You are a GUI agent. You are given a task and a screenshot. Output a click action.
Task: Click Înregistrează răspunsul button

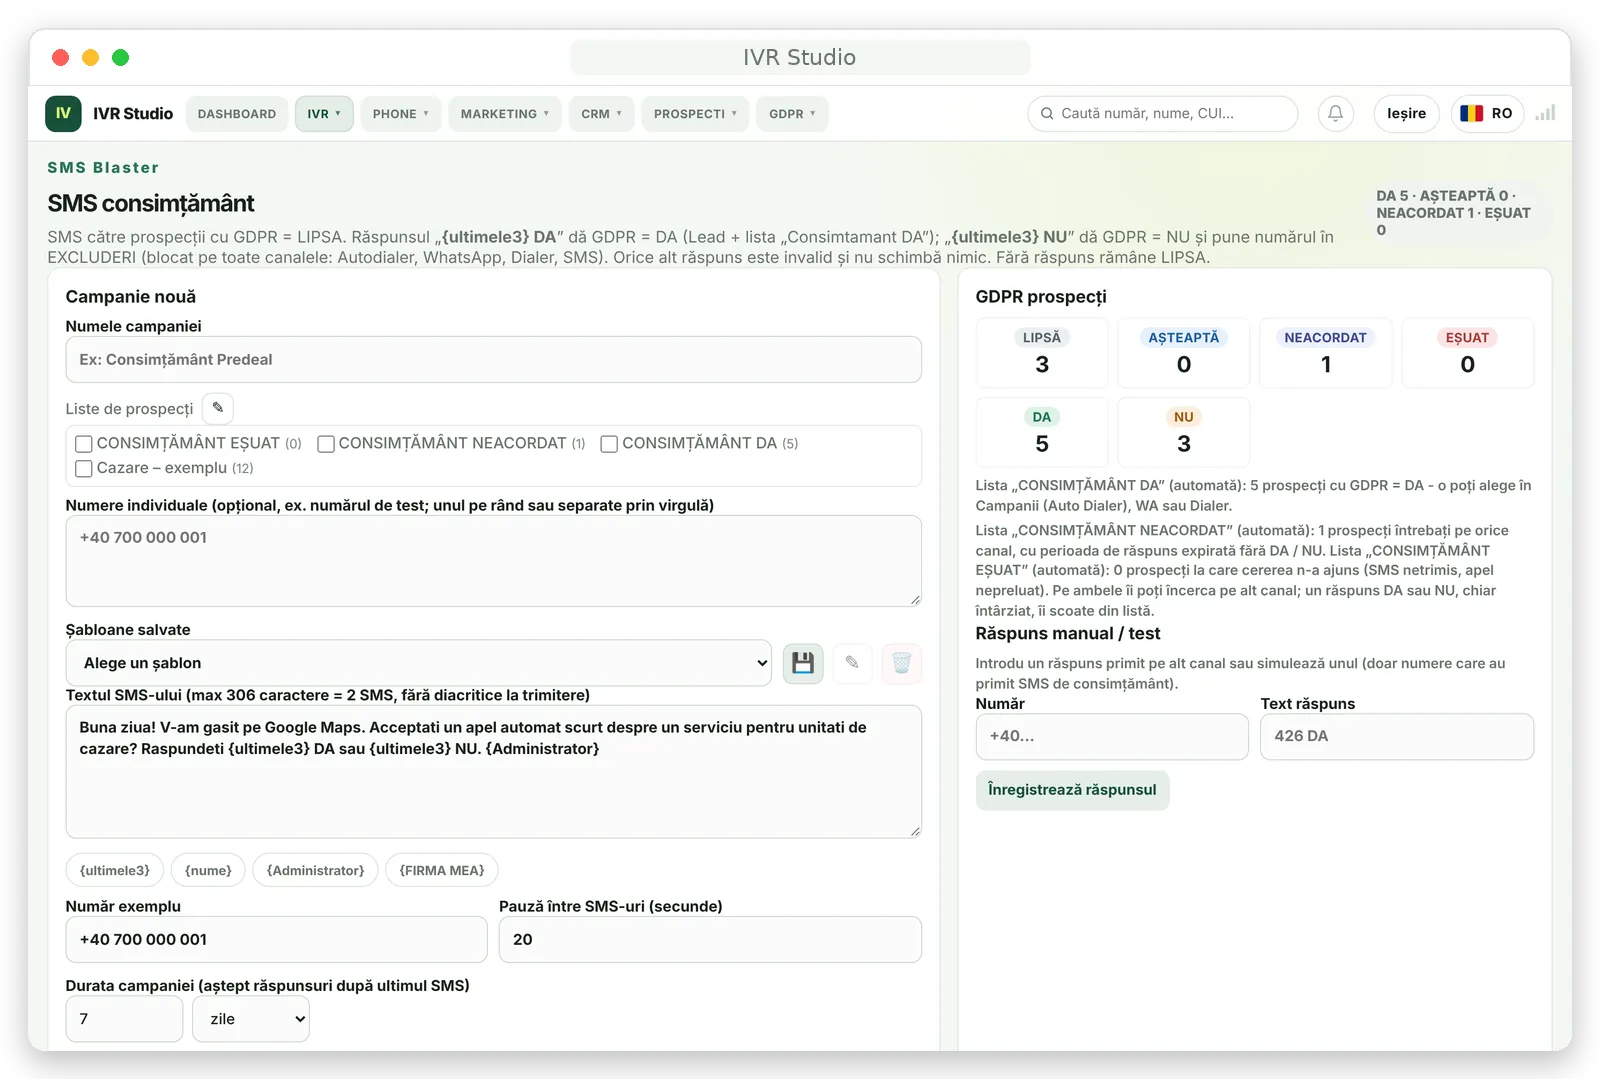[x=1072, y=790]
